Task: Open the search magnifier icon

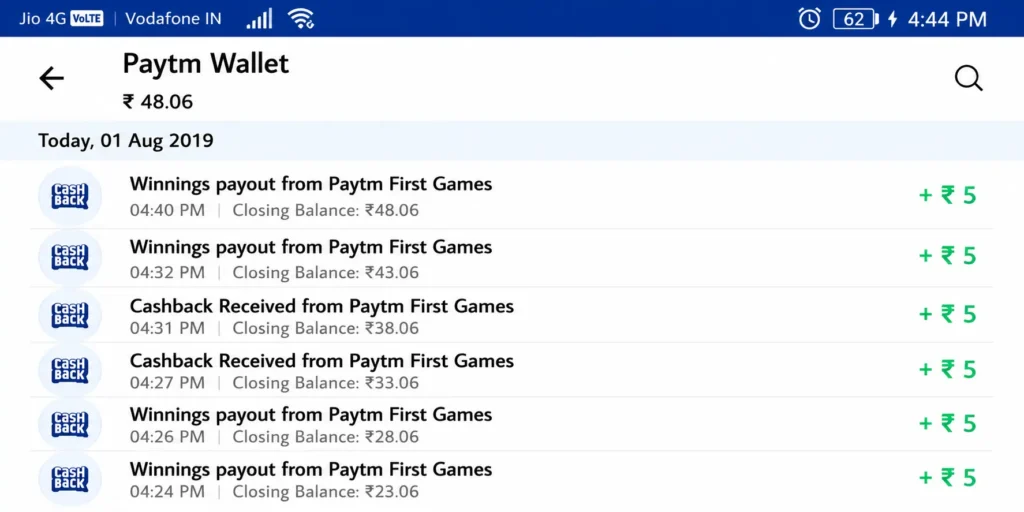Action: tap(968, 79)
